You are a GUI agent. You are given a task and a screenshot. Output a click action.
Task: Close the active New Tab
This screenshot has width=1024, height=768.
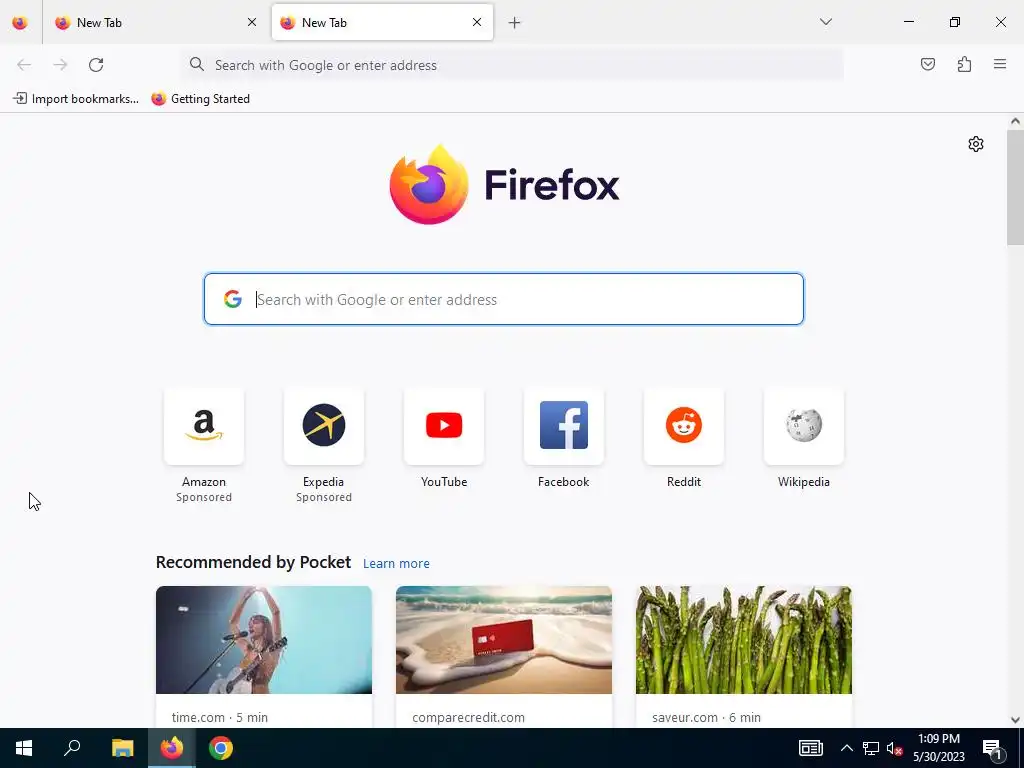[477, 22]
